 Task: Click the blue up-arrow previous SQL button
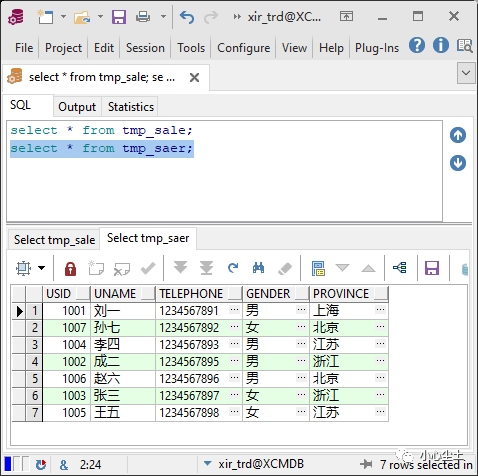tap(458, 135)
